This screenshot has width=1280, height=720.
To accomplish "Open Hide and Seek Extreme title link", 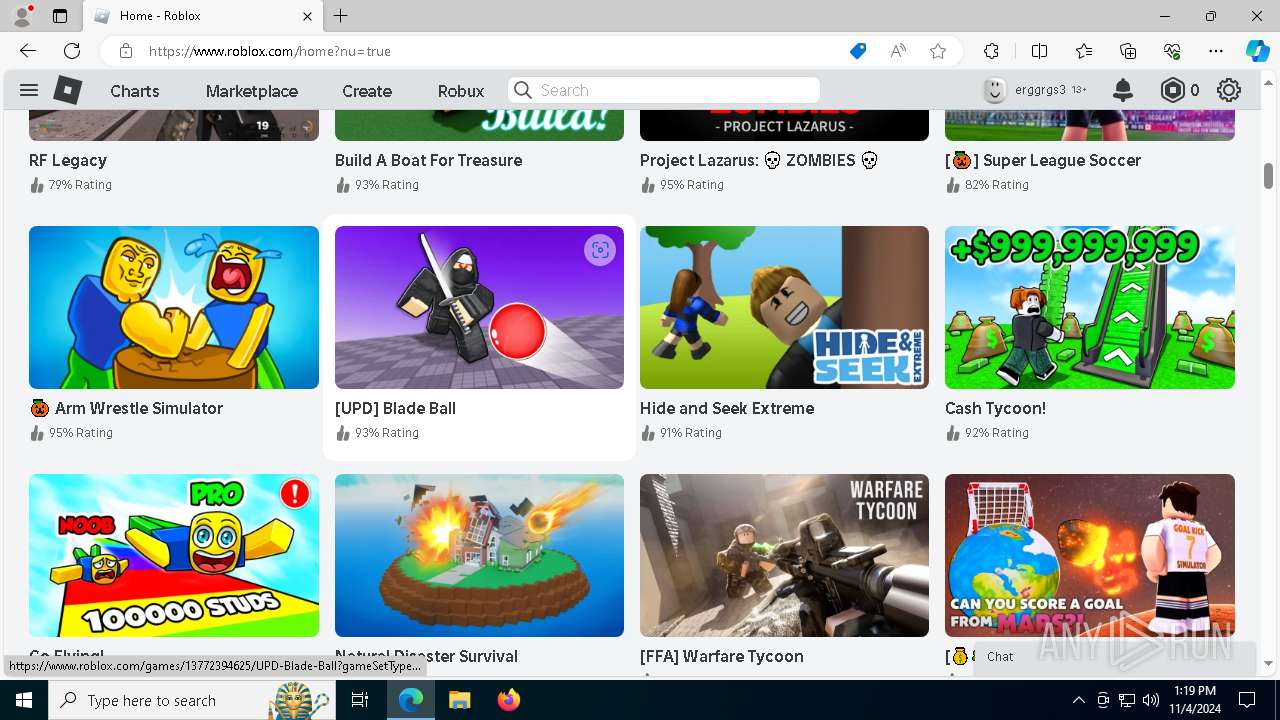I will (x=727, y=408).
